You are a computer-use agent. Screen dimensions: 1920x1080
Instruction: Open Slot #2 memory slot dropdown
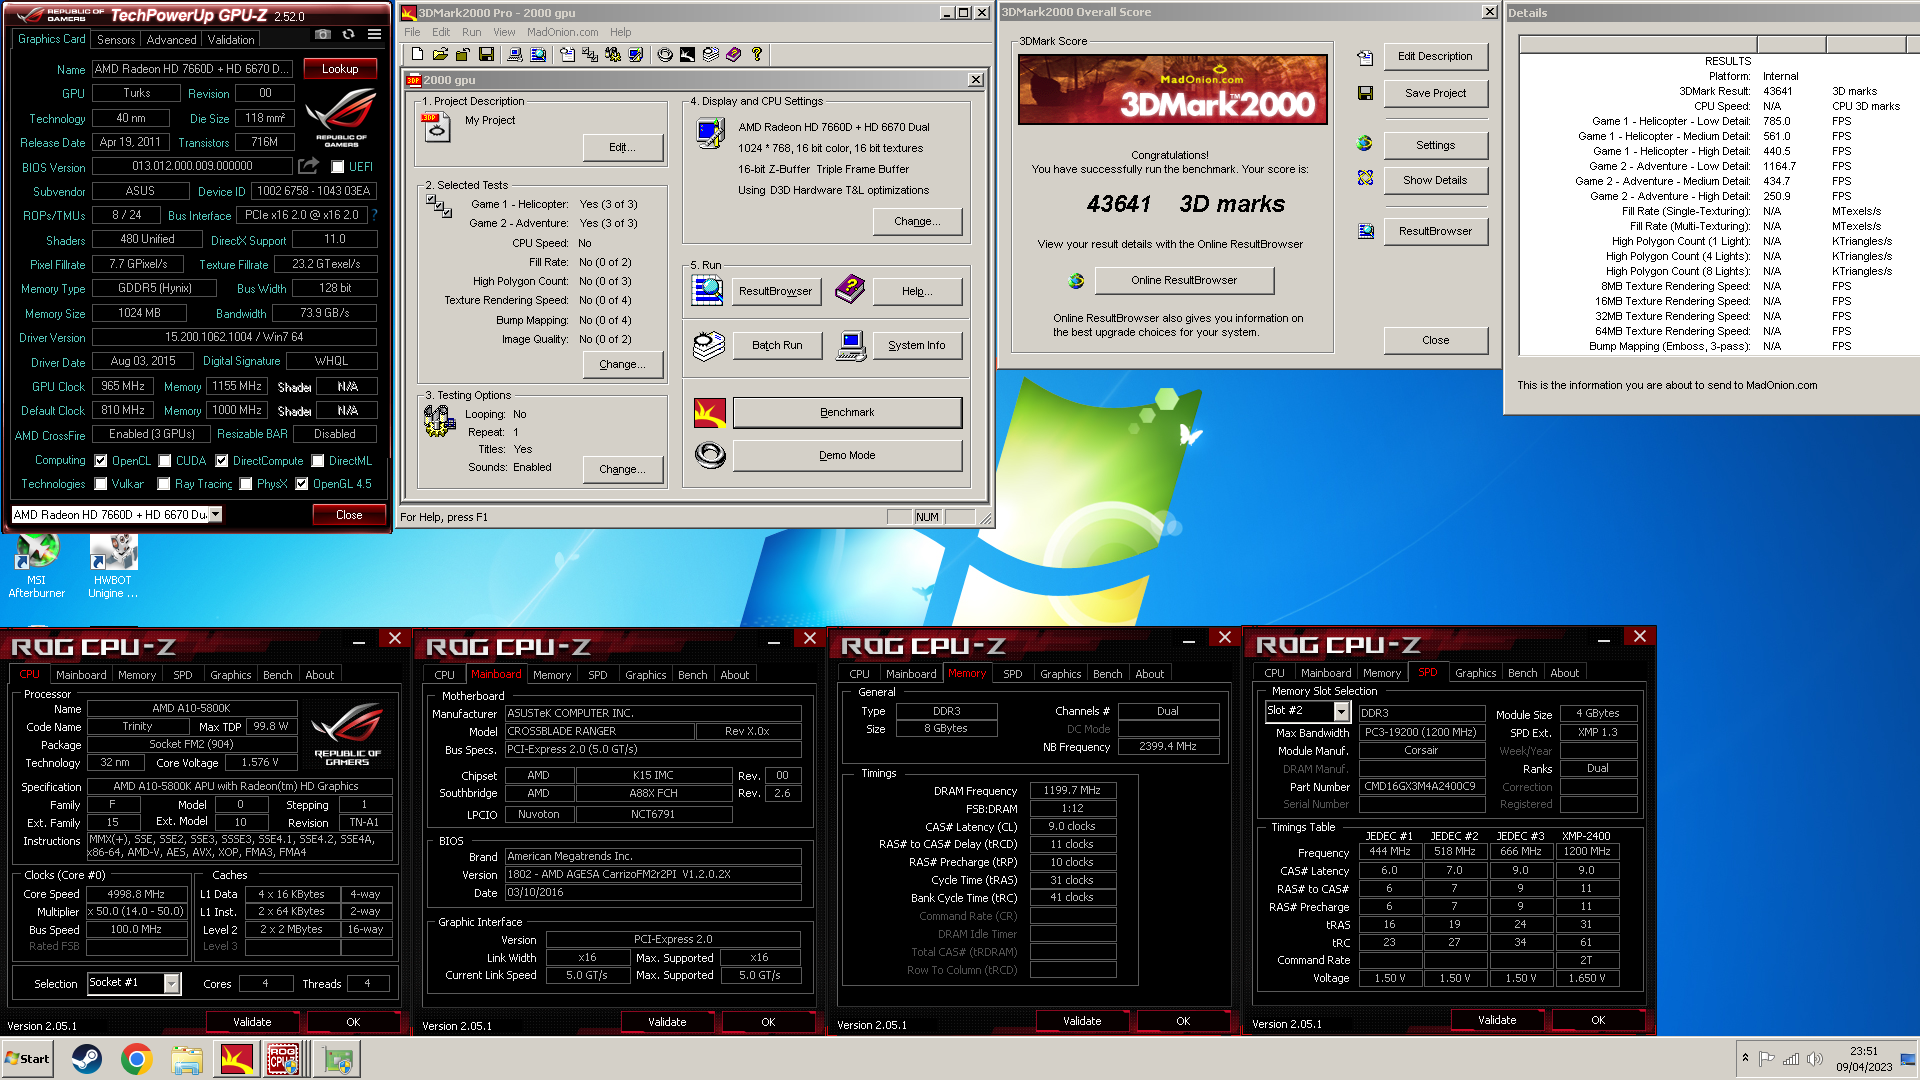[1341, 711]
